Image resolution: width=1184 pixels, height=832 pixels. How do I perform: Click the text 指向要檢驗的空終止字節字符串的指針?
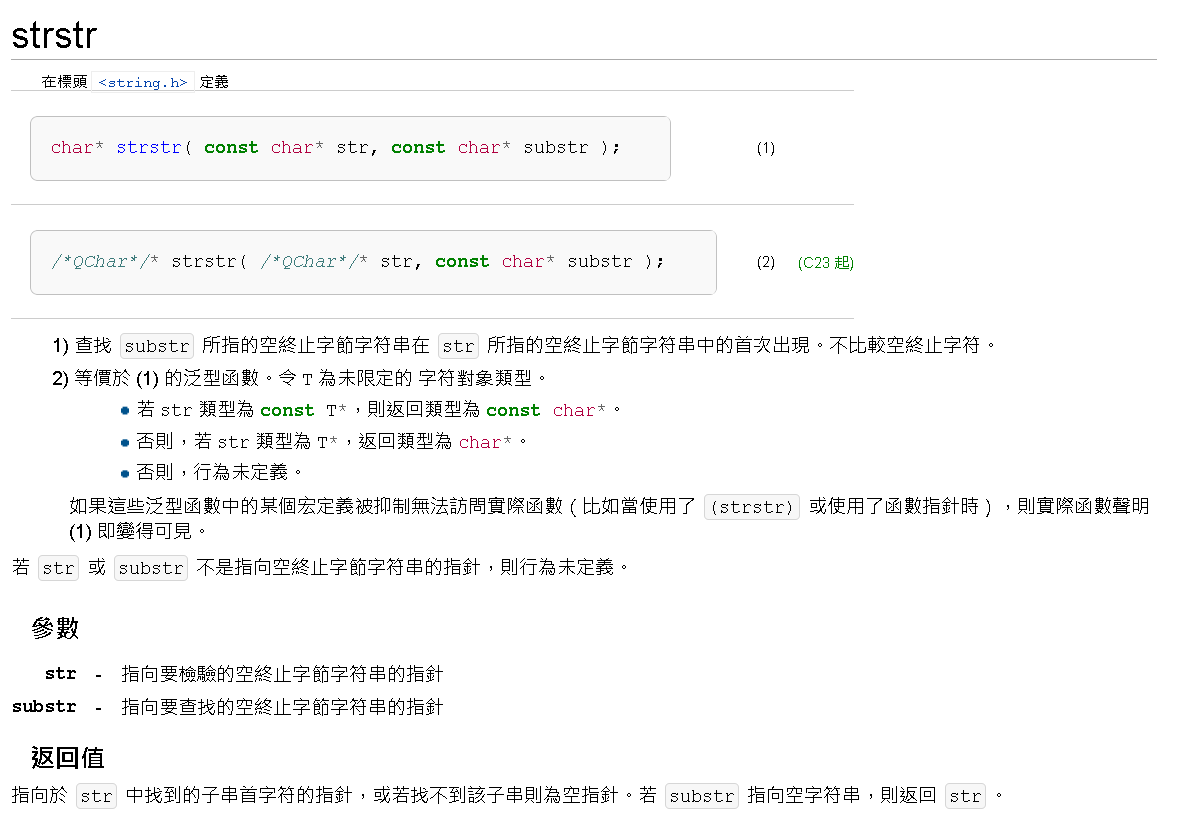[282, 673]
